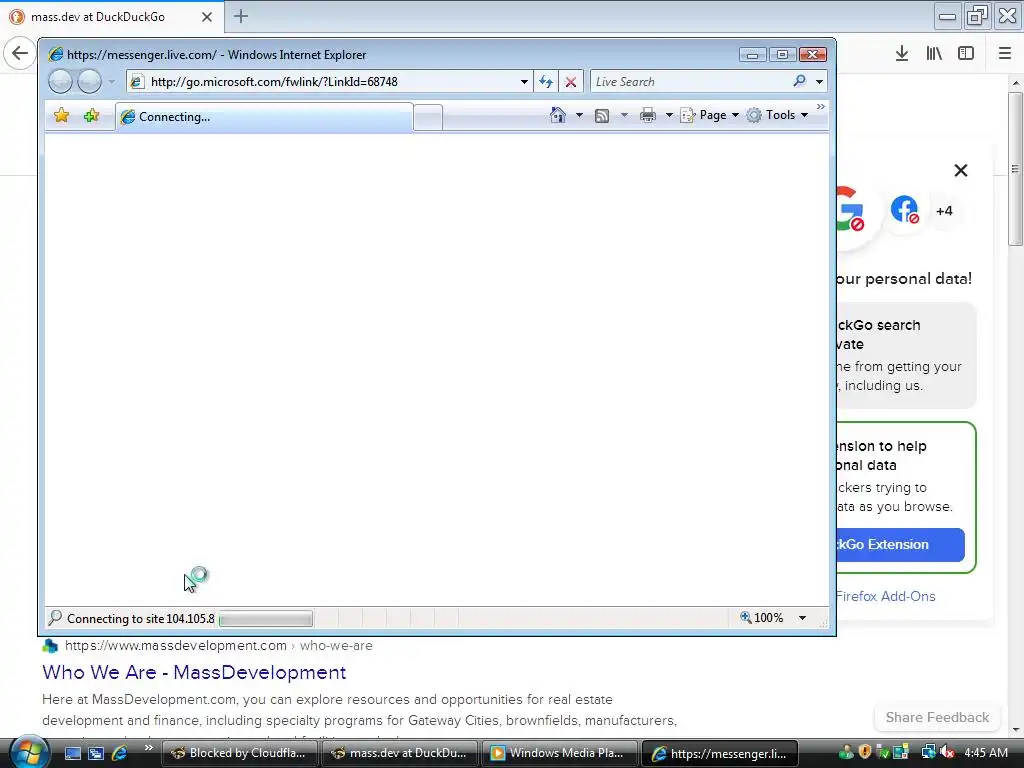Expand the Feeds dropdown arrow
The image size is (1024, 768).
click(624, 115)
